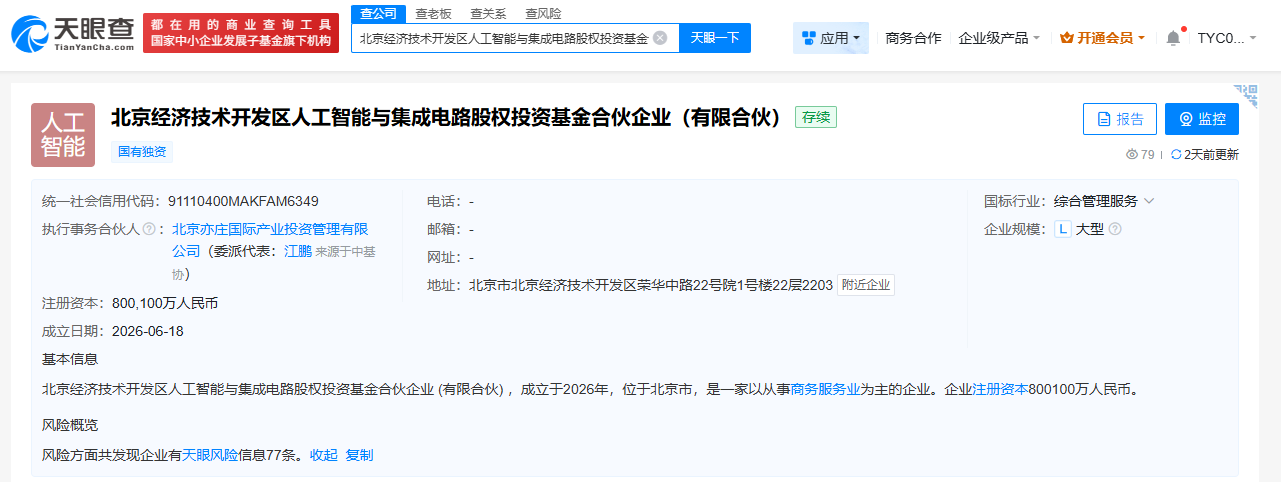Refresh via the 2天前更新 icon
Screen dimensions: 1281x482
tap(1176, 154)
